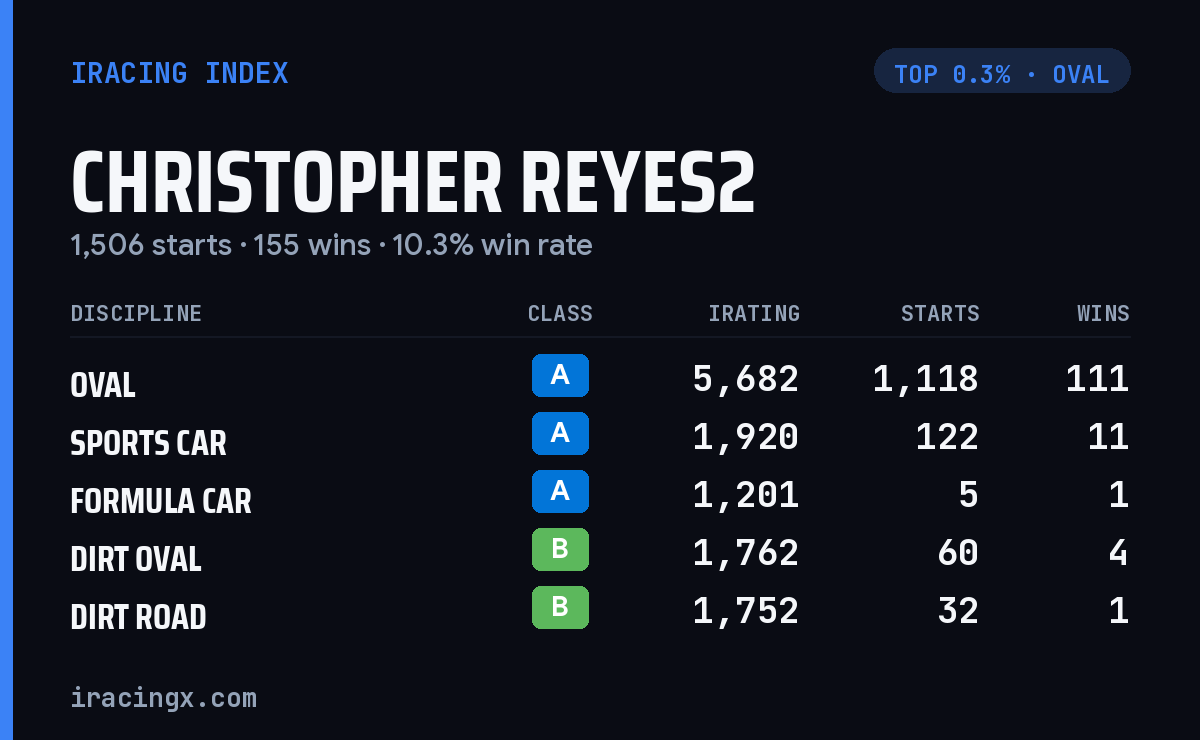Sort by the WINS column header

[x=1103, y=314]
